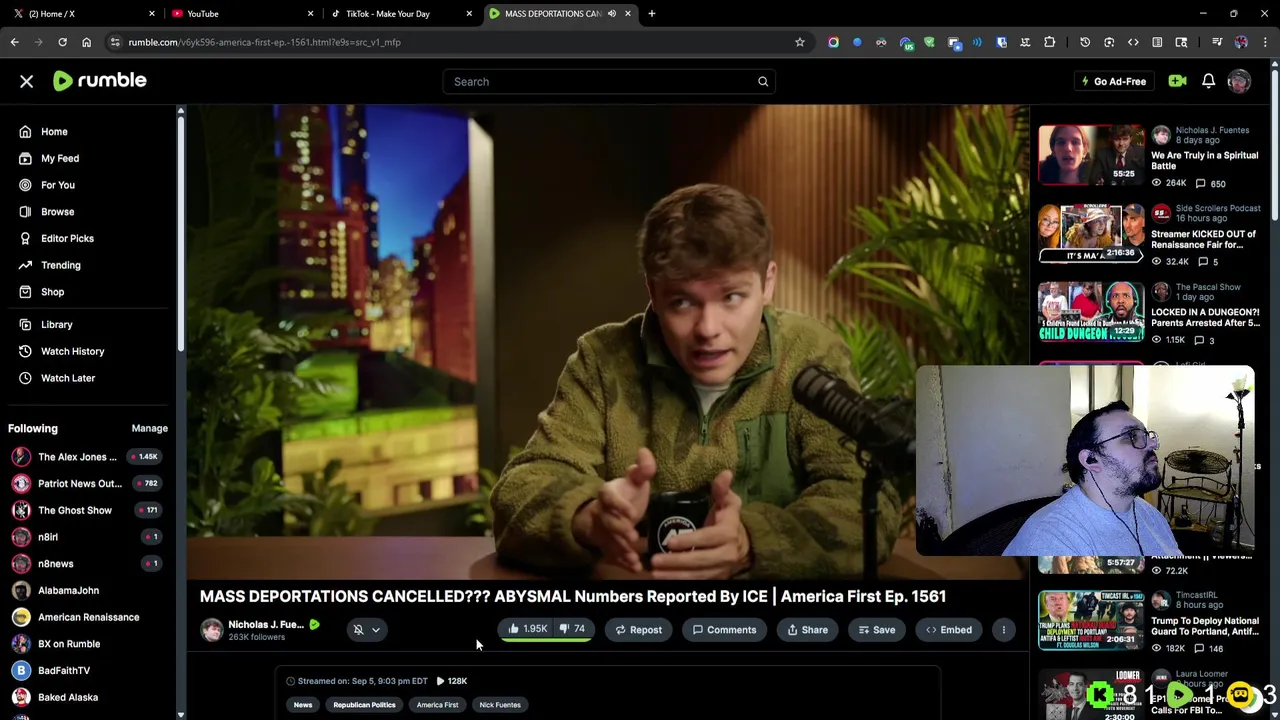Open the media control music-note icon
This screenshot has width=1280, height=720.
click(x=1217, y=42)
